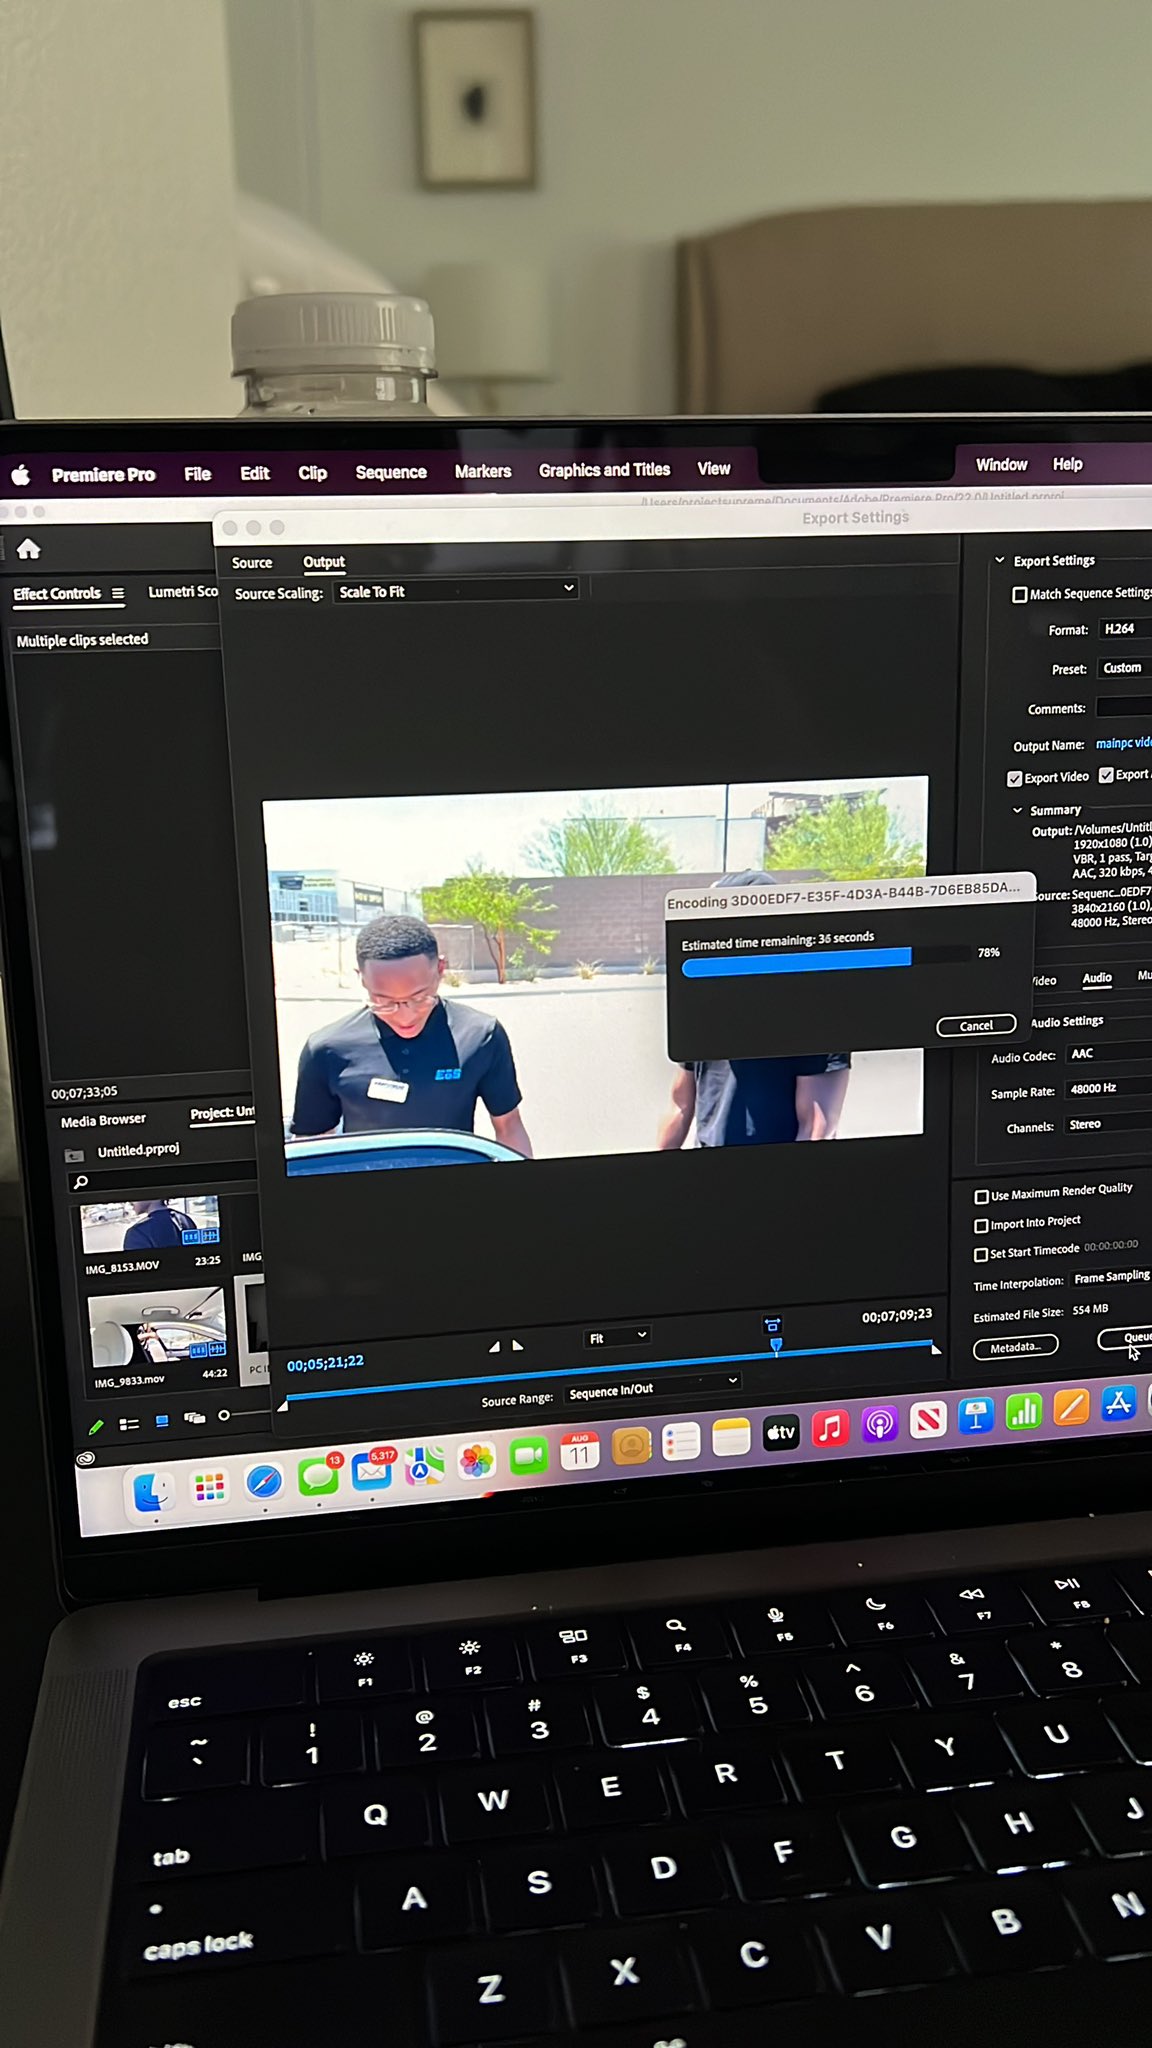Click the Set Out Point triangle icon

pyautogui.click(x=518, y=1346)
